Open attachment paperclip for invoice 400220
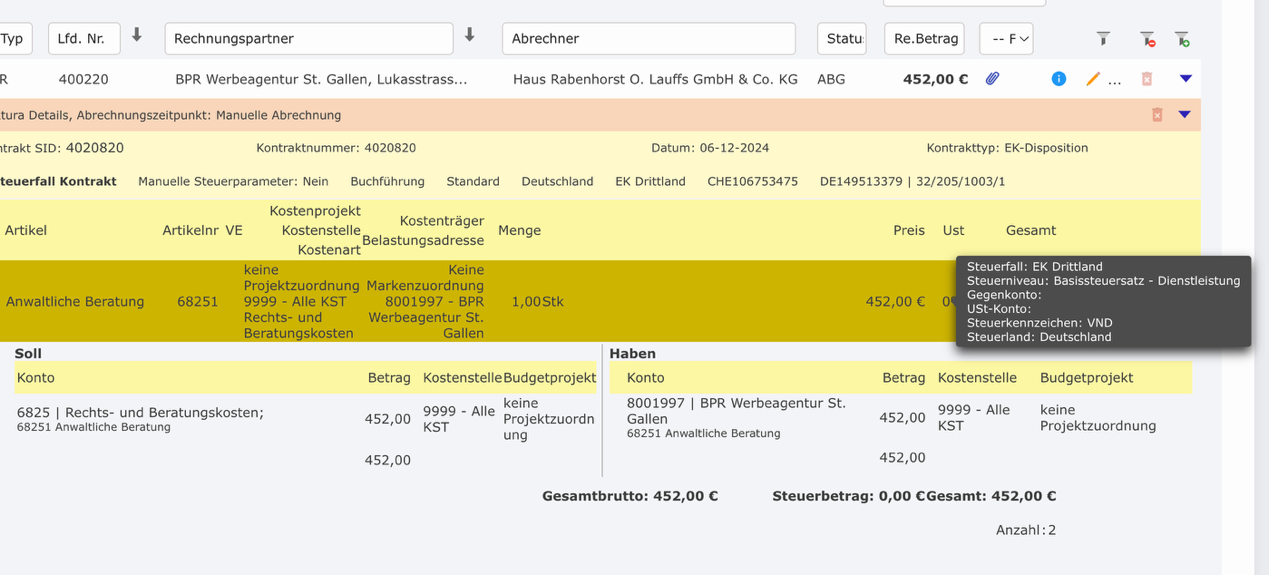Image resolution: width=1269 pixels, height=575 pixels. [992, 79]
